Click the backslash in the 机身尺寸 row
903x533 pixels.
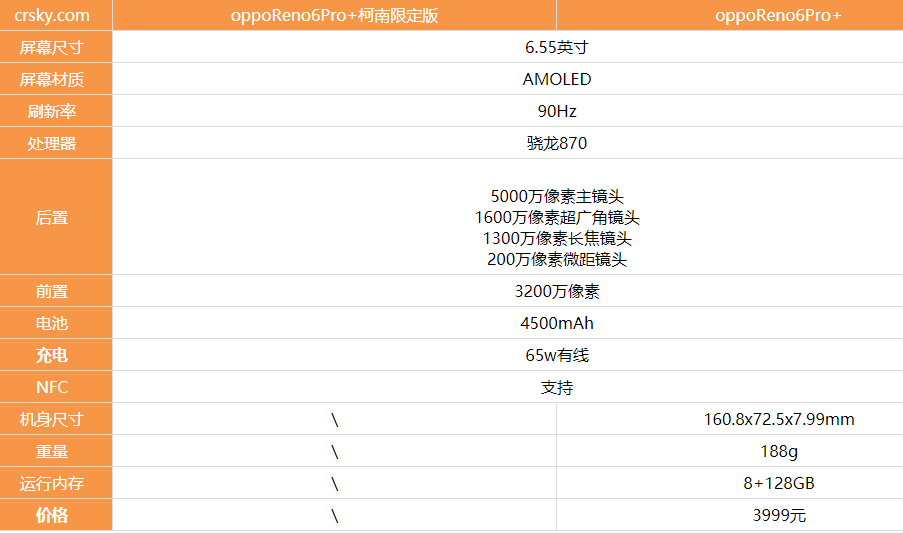coord(335,420)
